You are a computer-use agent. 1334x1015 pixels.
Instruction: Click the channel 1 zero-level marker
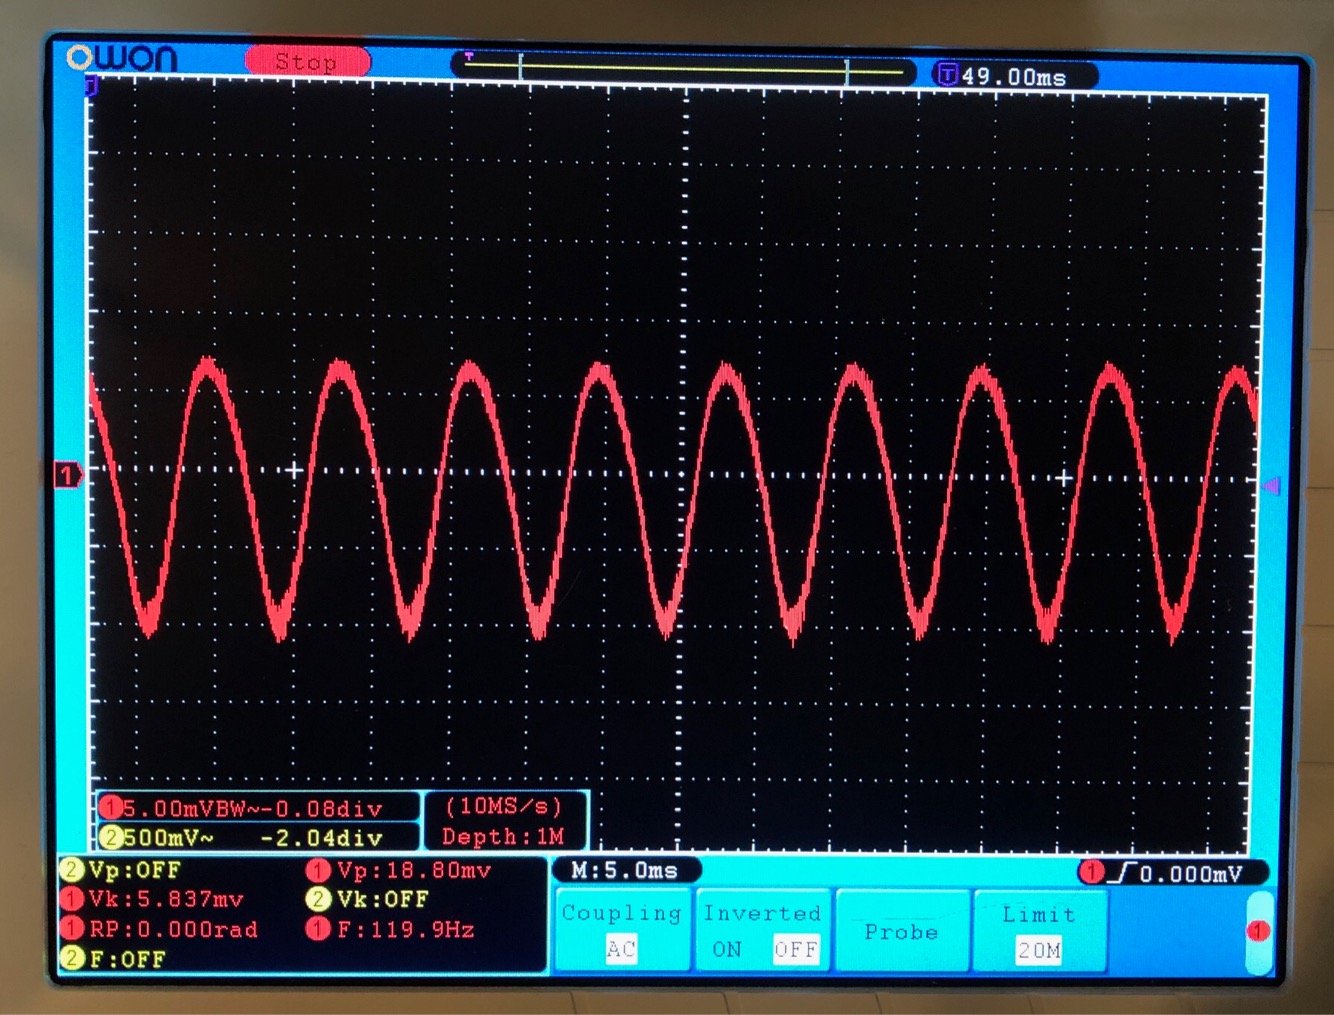[67, 475]
